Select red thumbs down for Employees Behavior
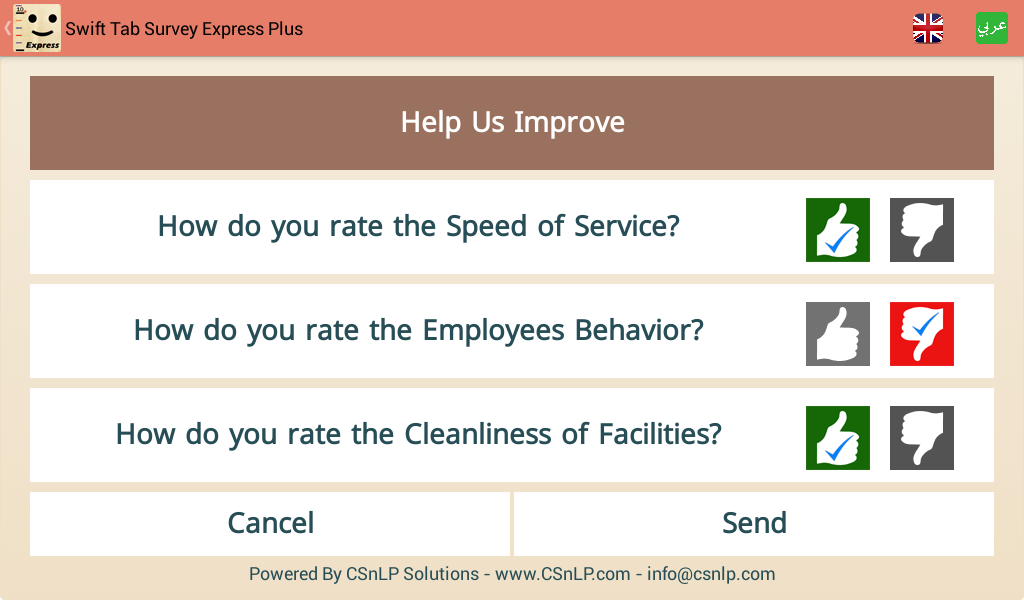The image size is (1024, 600). tap(921, 334)
